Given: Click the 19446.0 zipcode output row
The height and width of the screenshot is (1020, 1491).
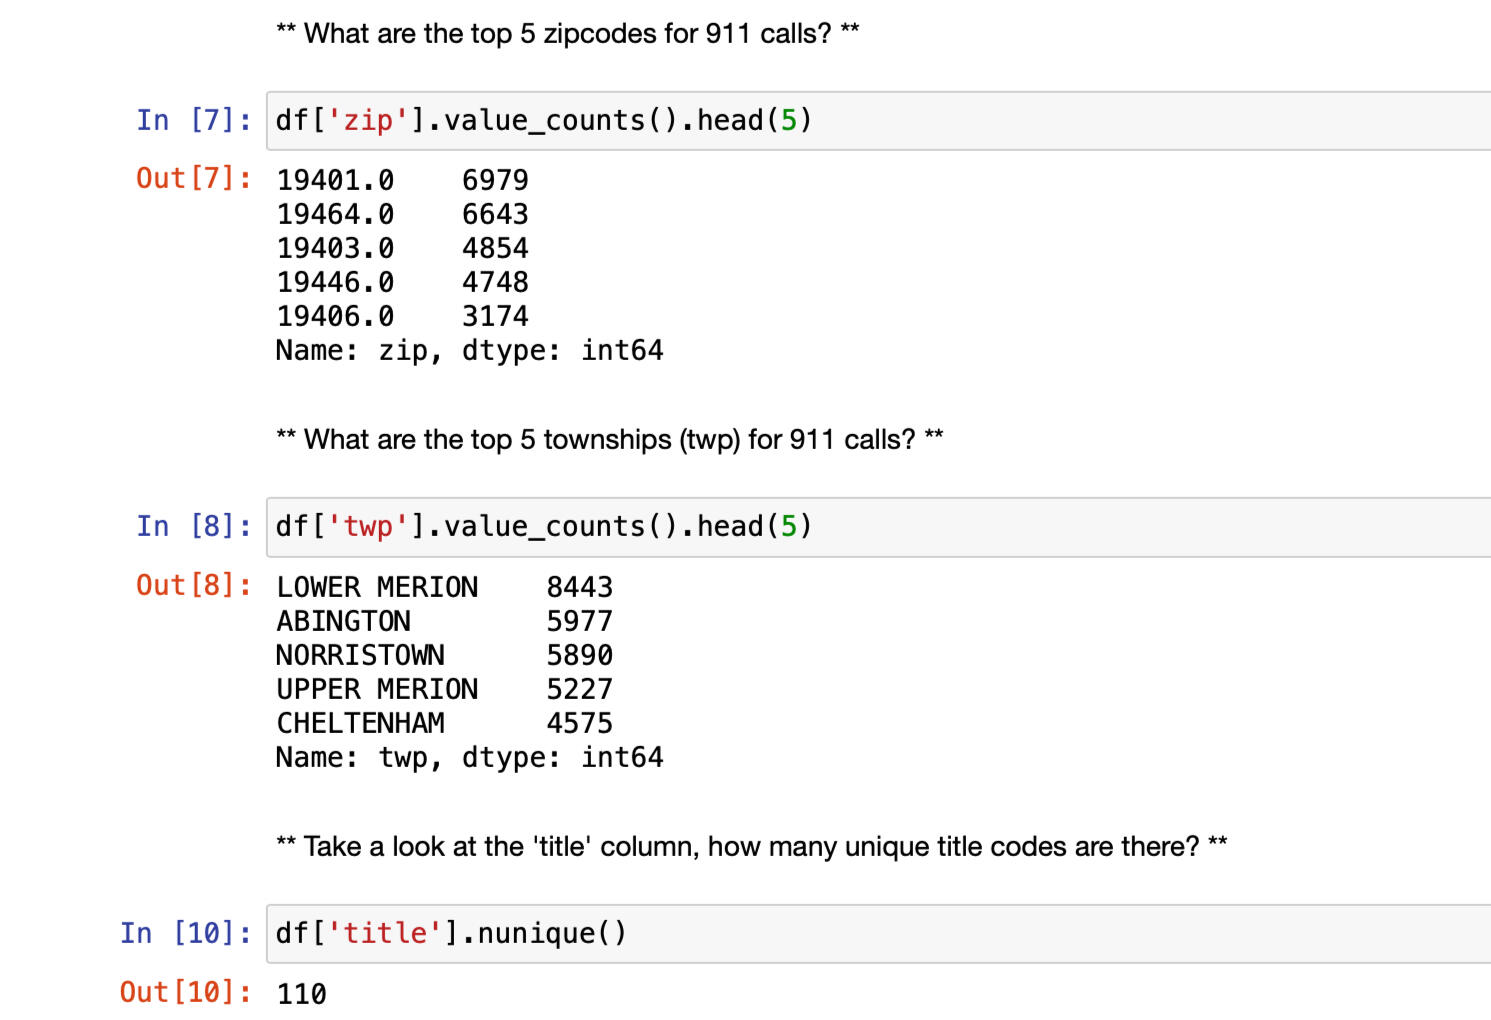Looking at the screenshot, I should coord(402,283).
